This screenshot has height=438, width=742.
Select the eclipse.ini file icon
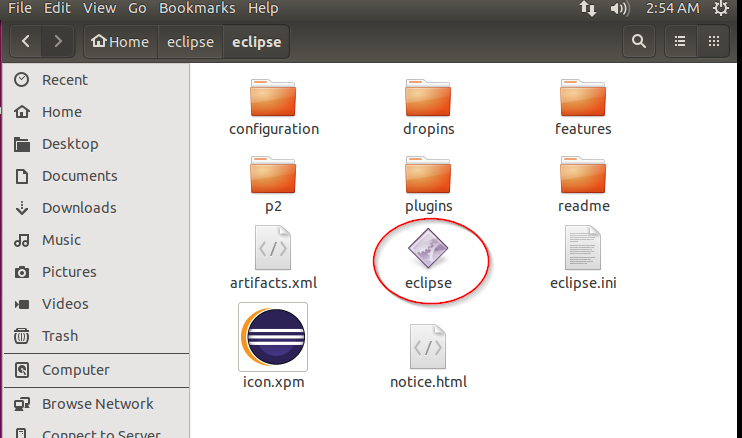click(x=583, y=248)
